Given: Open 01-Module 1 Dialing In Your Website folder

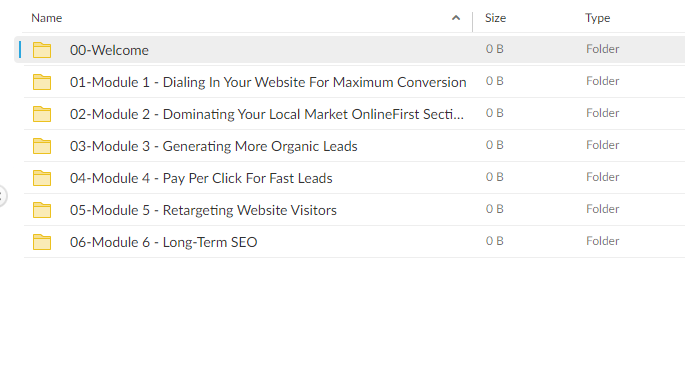Looking at the screenshot, I should pos(268,82).
